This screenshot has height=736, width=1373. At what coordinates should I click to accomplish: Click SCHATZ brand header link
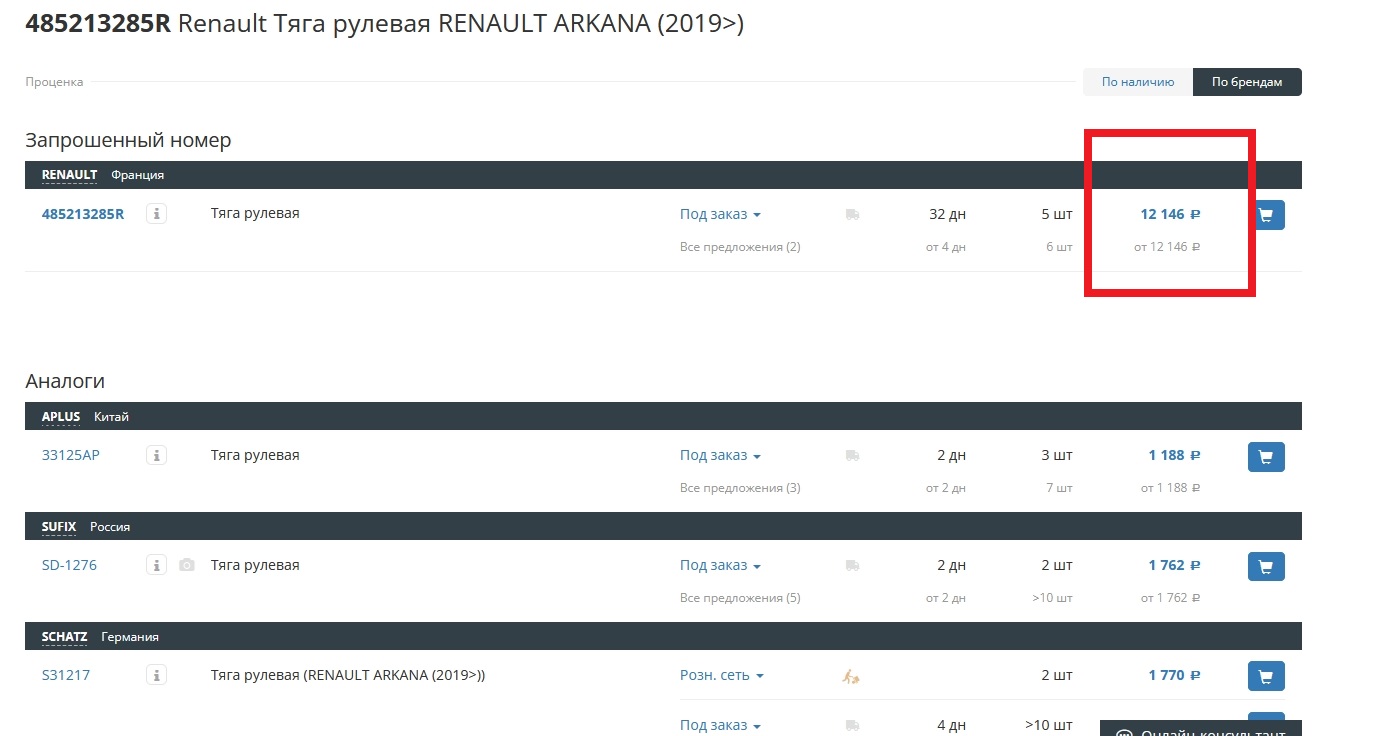[64, 637]
